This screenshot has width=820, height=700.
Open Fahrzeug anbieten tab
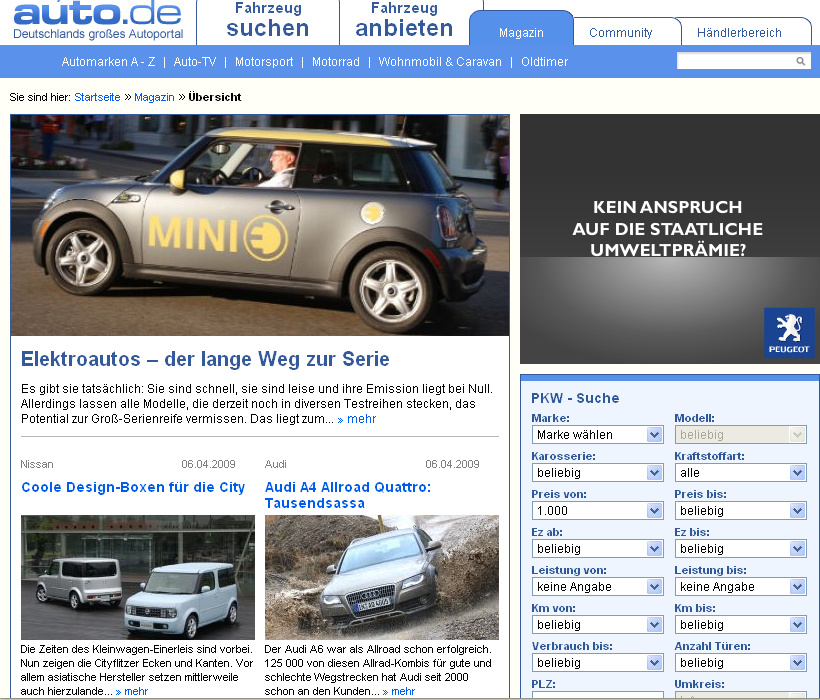[x=404, y=21]
